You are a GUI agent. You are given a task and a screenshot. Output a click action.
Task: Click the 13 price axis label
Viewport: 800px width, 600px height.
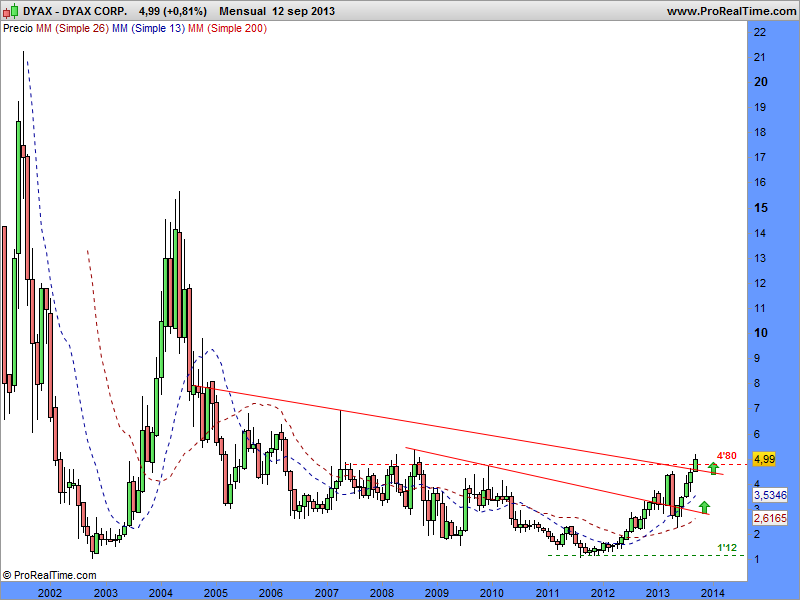point(760,258)
